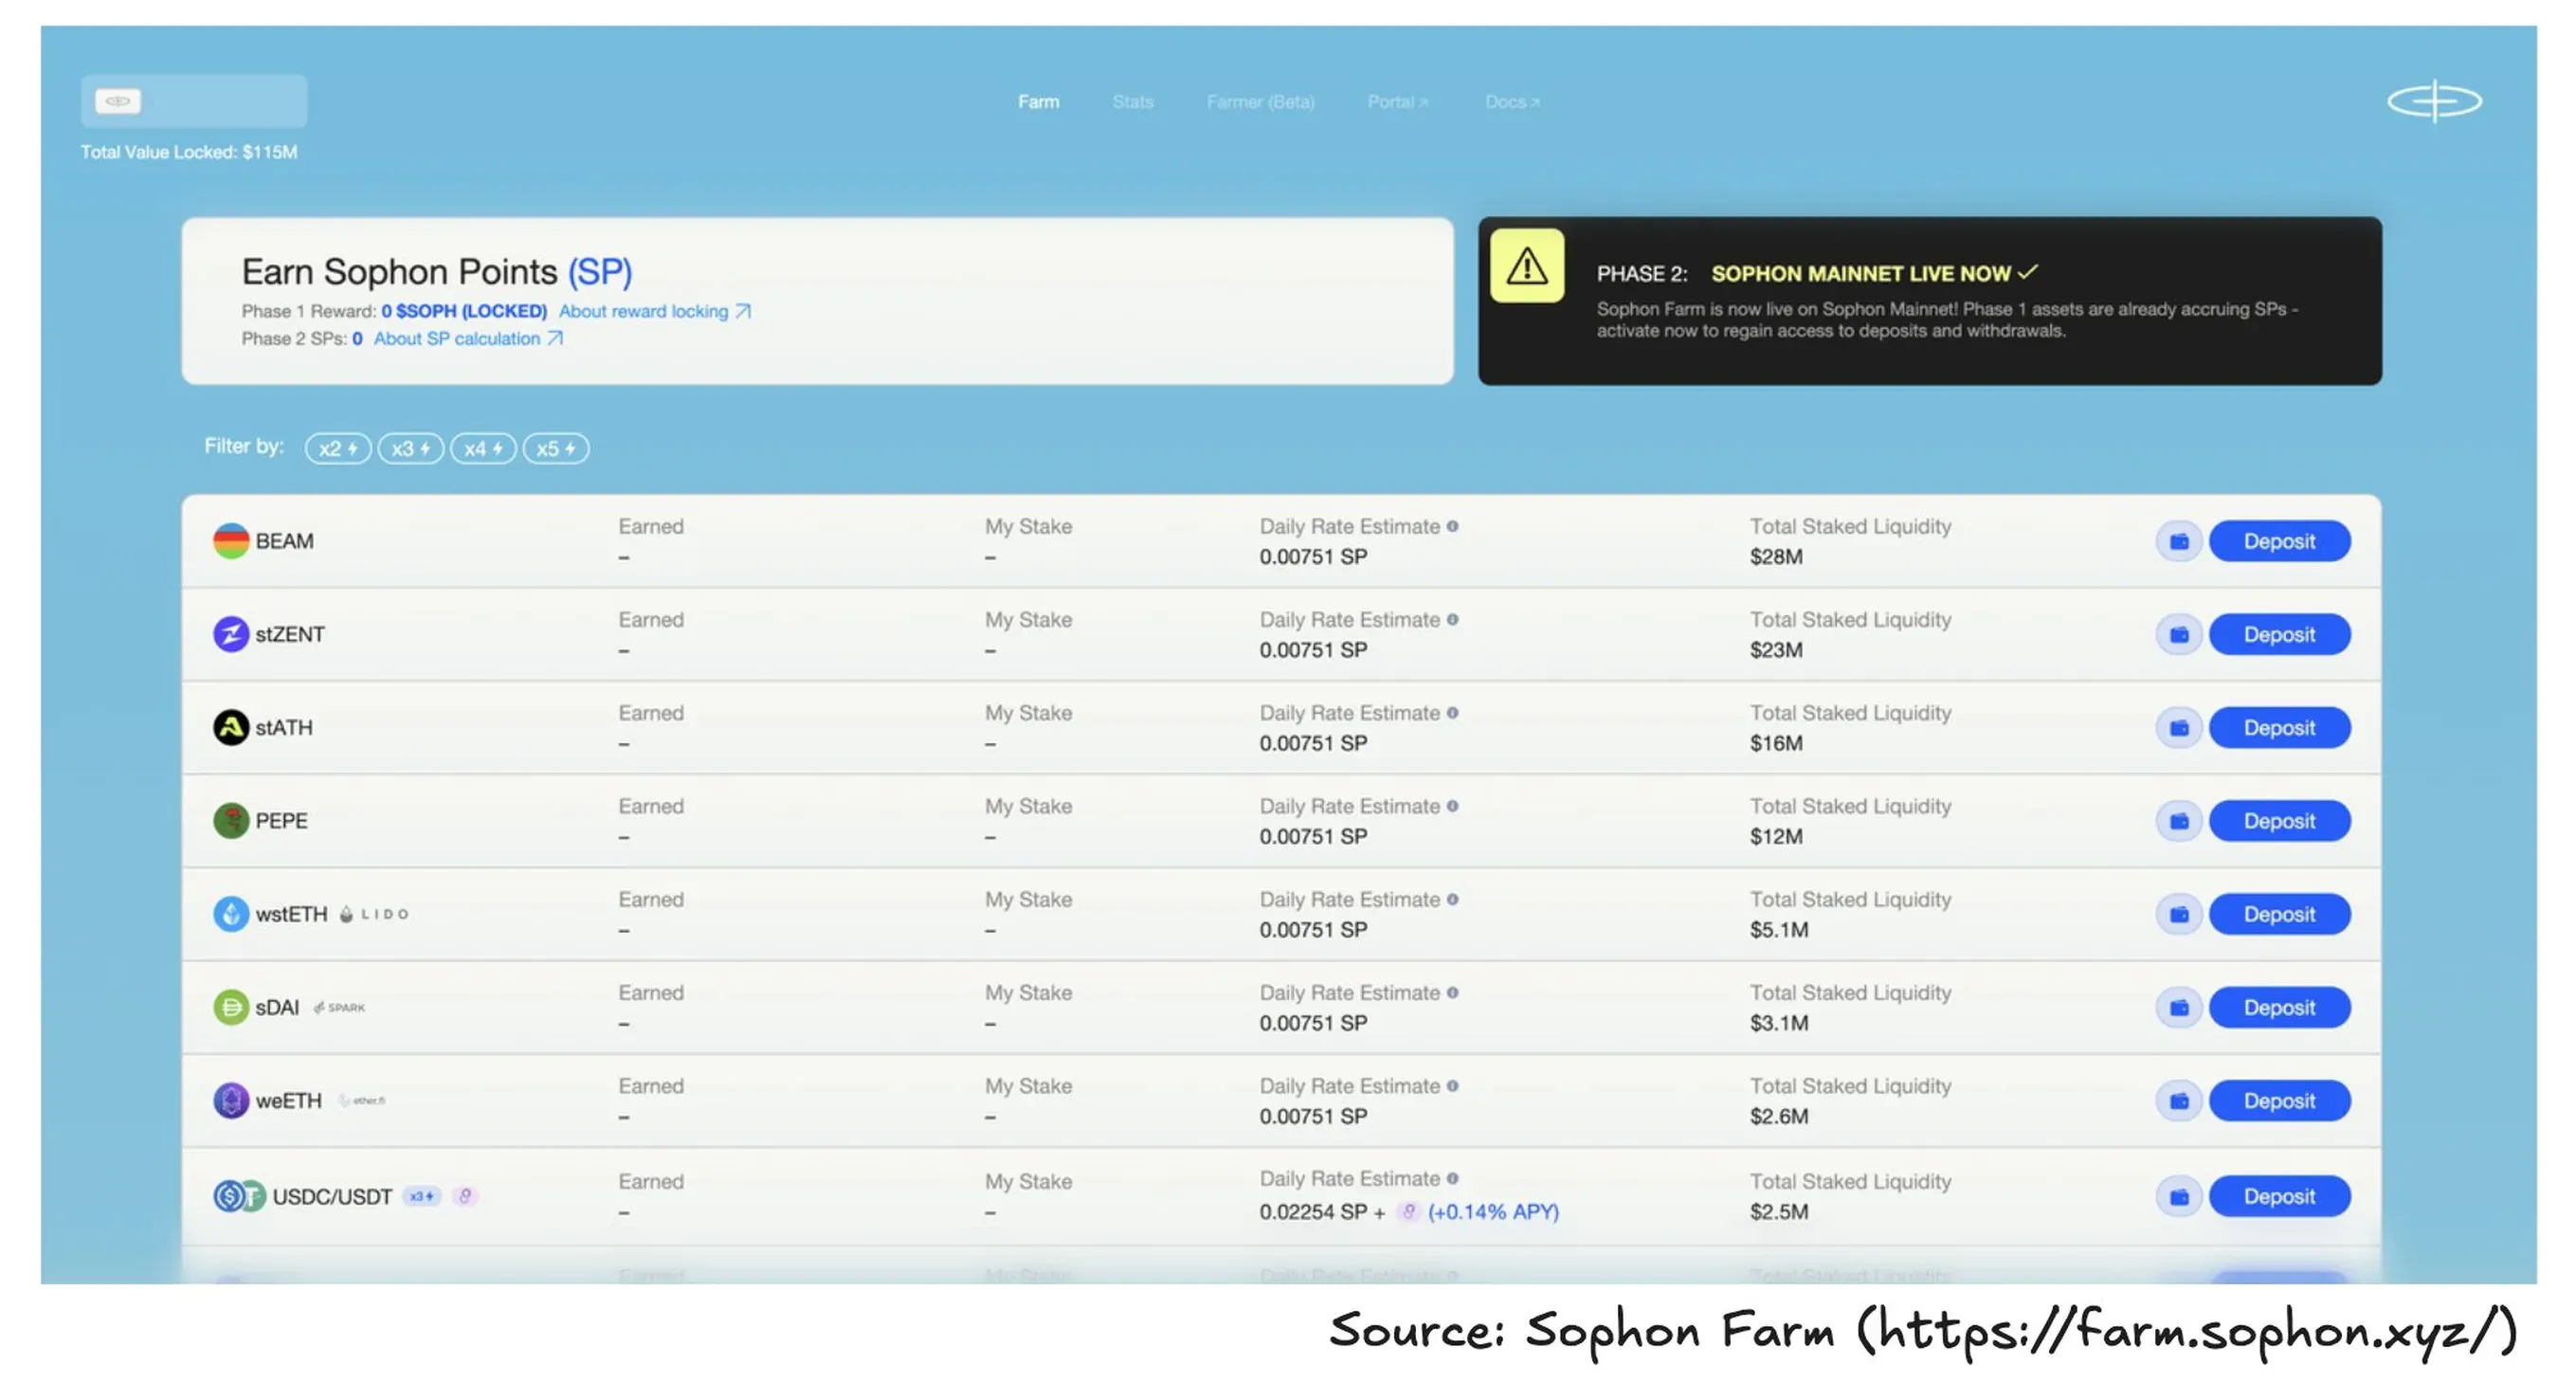Open About reward locking link
The height and width of the screenshot is (1384, 2576).
[x=654, y=311]
